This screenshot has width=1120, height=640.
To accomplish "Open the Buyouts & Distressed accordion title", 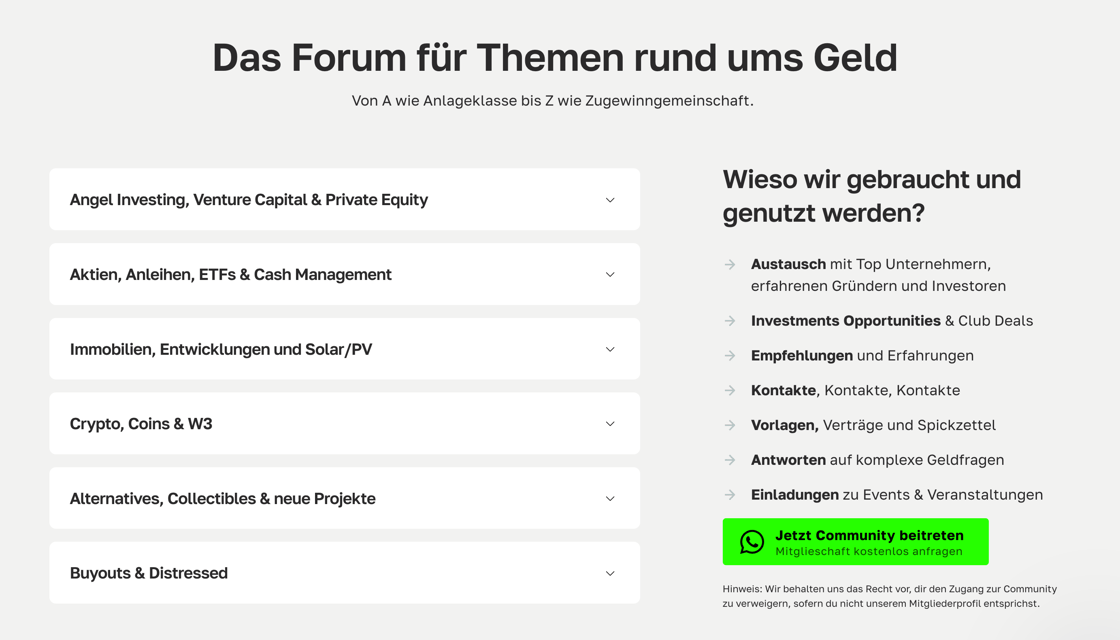I will [149, 573].
